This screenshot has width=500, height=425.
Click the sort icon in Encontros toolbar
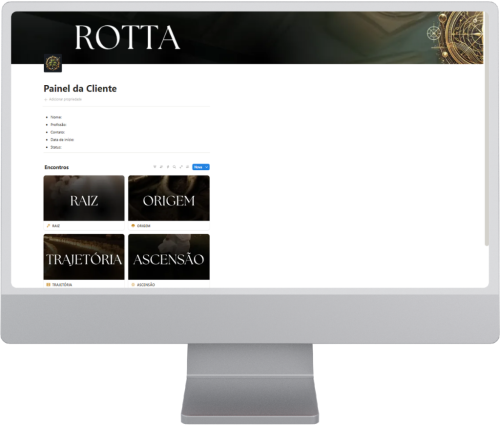(161, 167)
